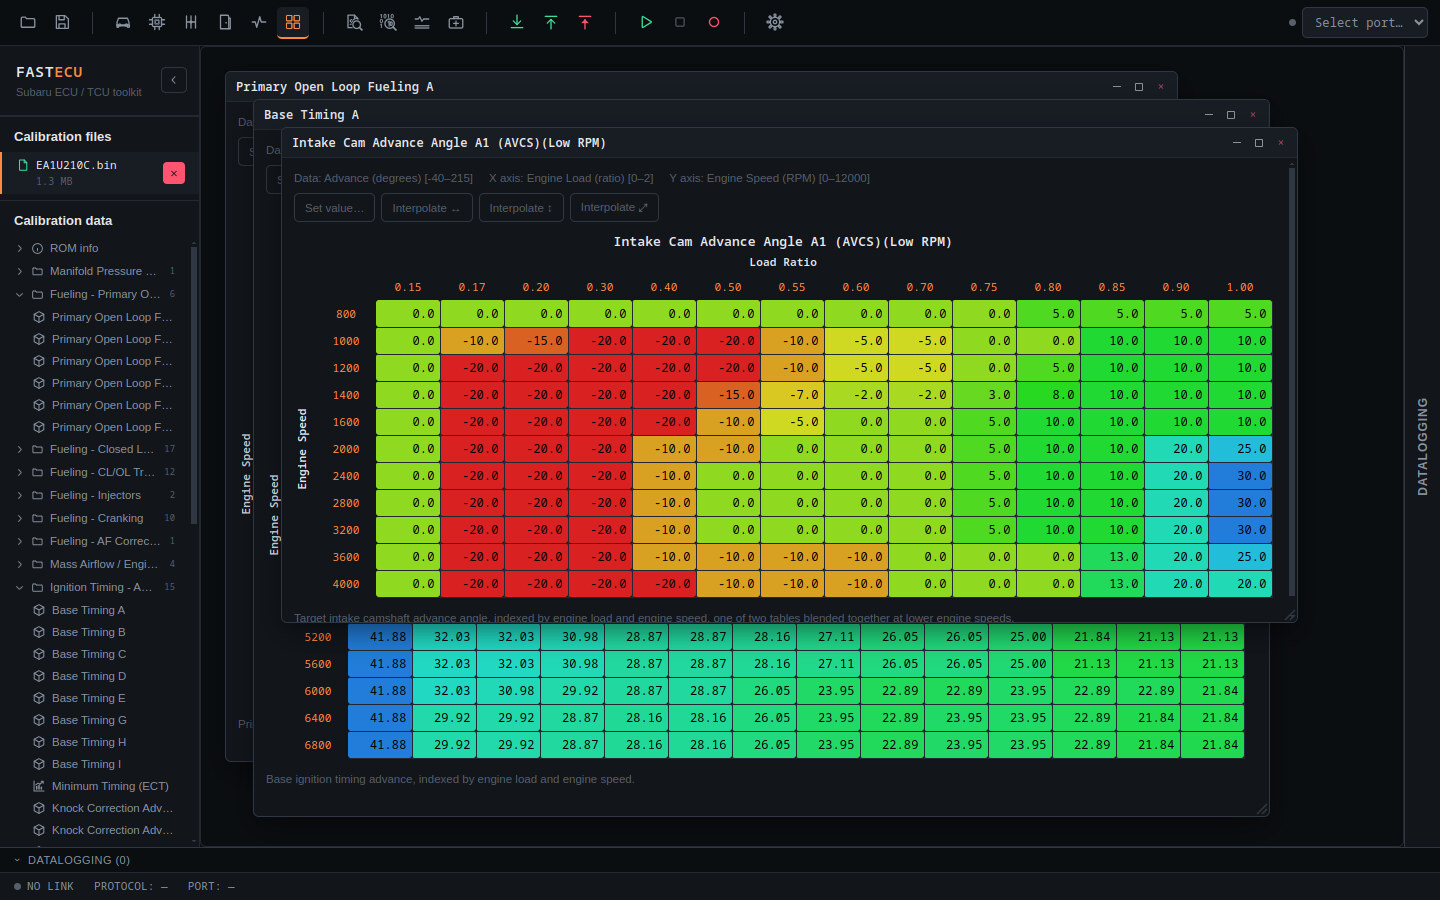Open the vertical DATALOGGING side tab
This screenshot has height=900, width=1440.
[x=1422, y=446]
